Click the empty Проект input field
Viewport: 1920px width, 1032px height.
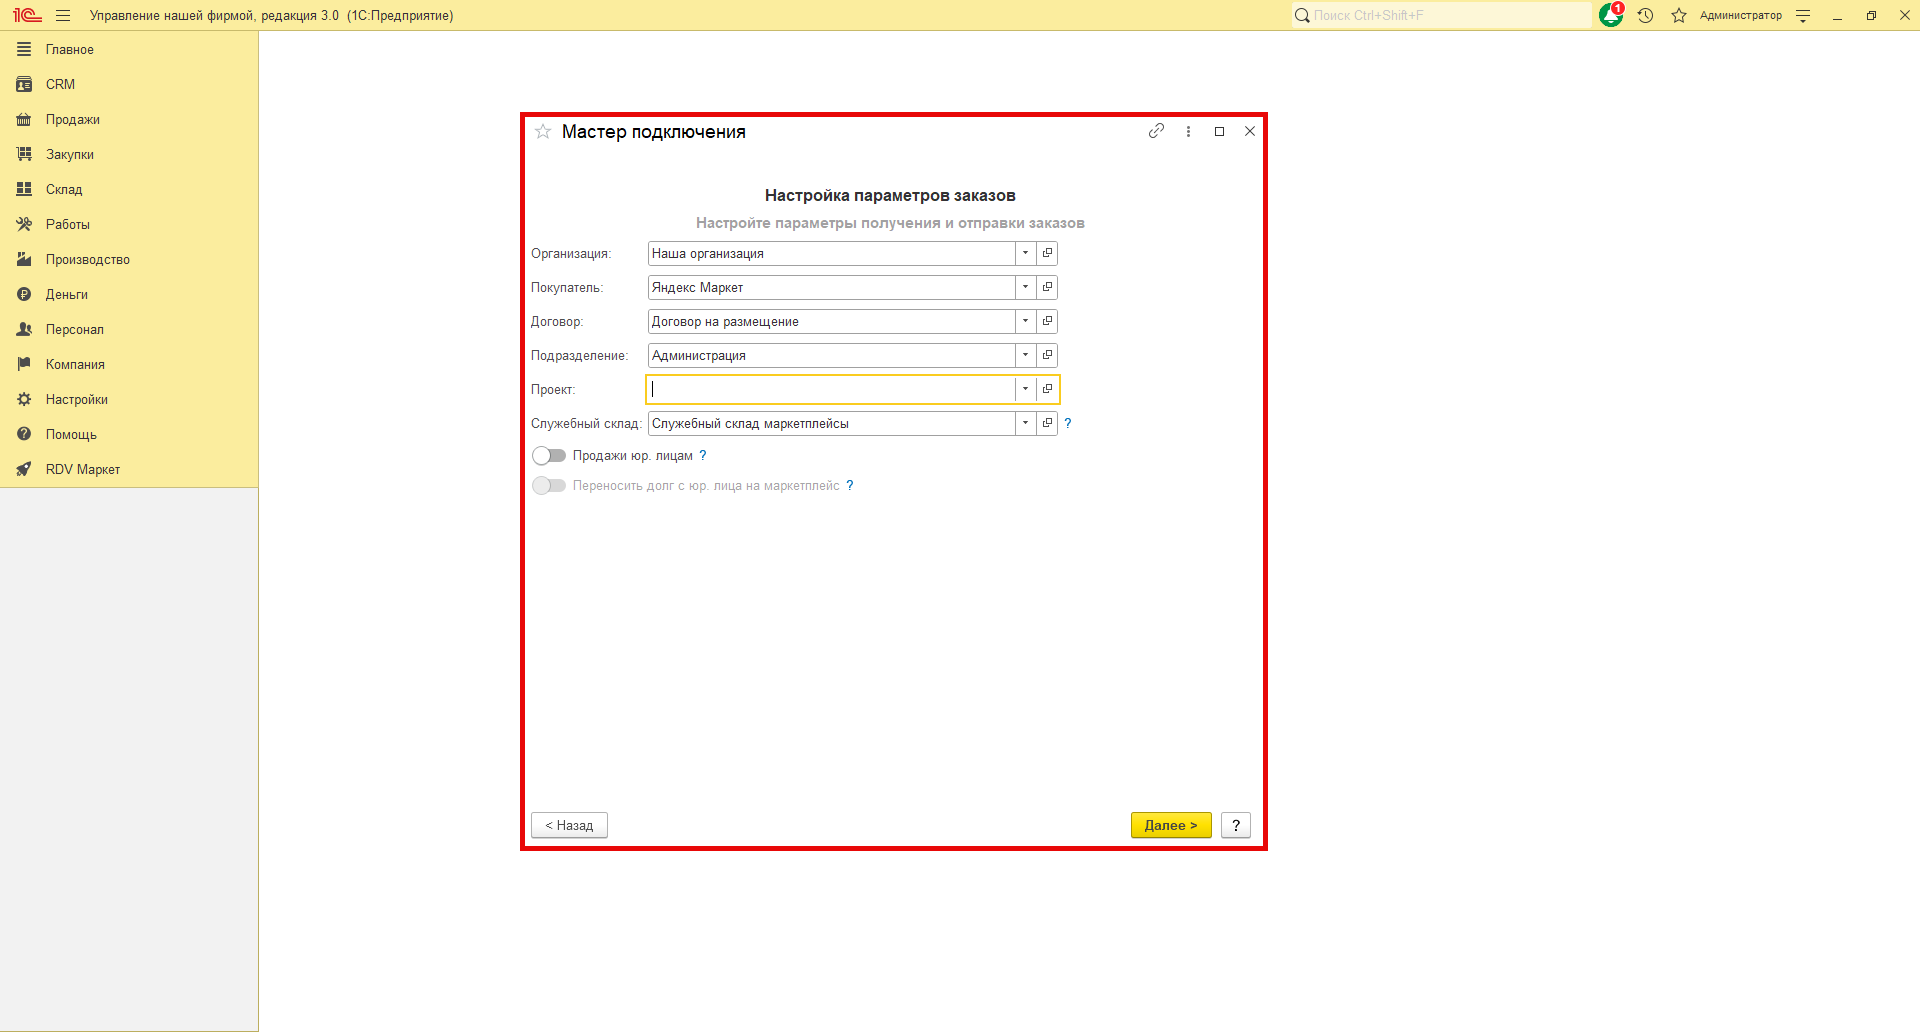pyautogui.click(x=831, y=389)
